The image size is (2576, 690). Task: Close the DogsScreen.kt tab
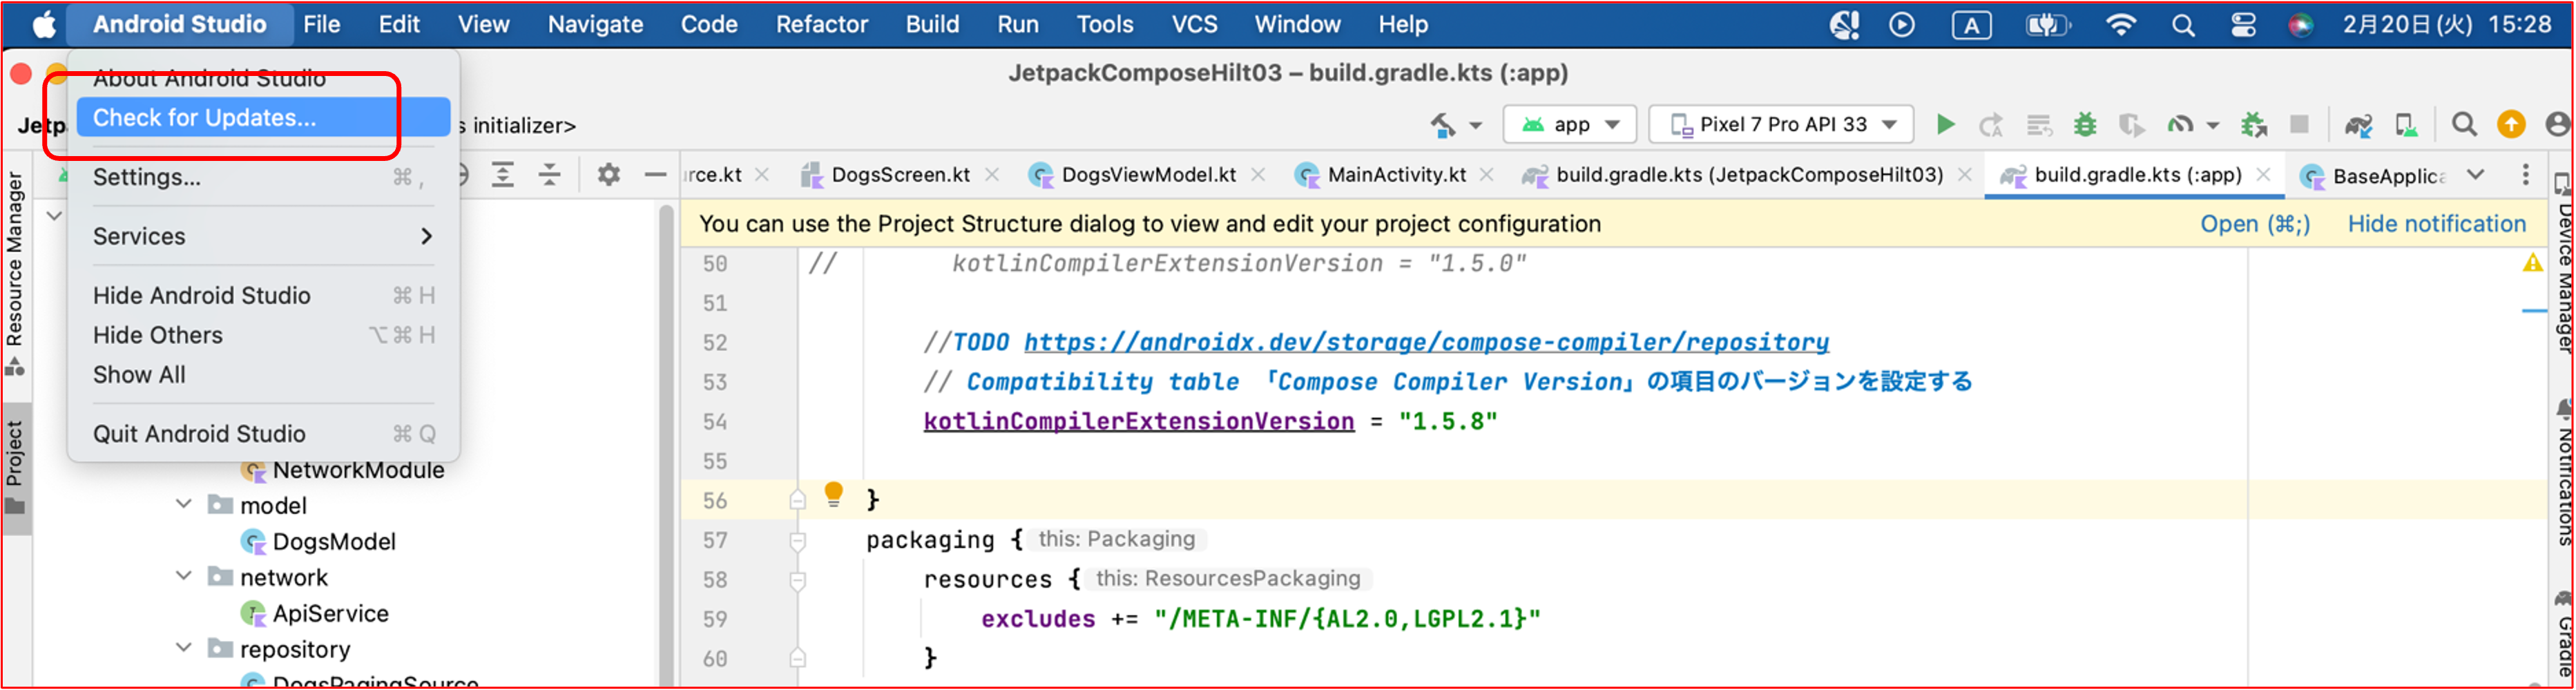pos(992,175)
